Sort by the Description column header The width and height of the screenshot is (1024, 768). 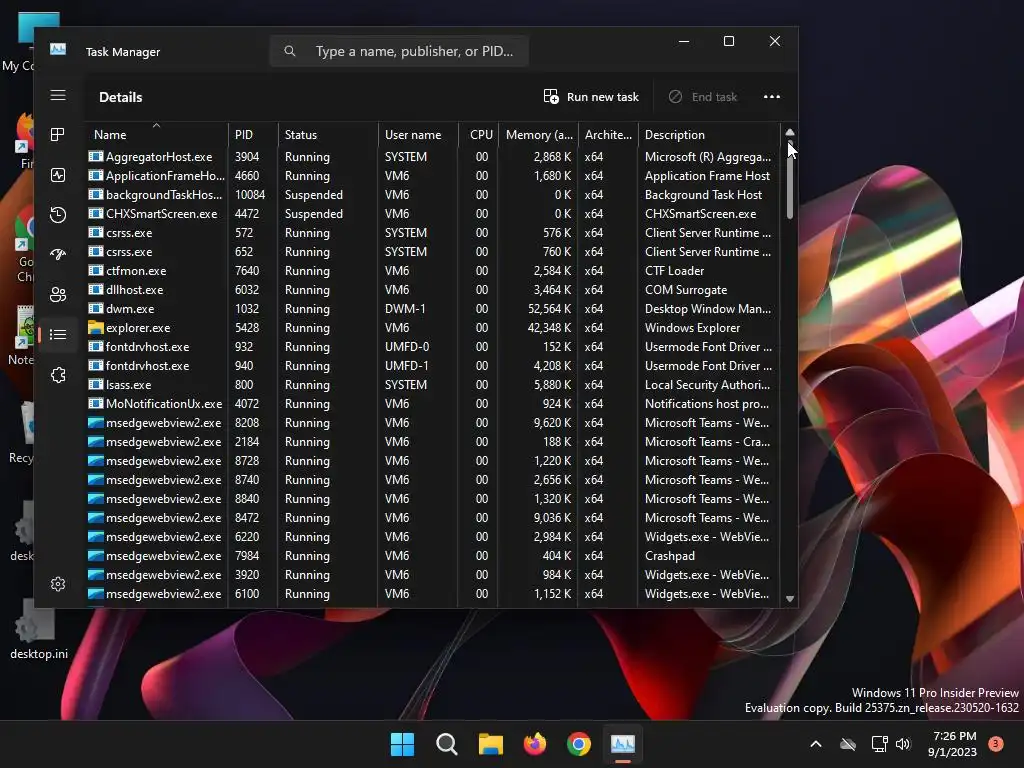tap(709, 135)
